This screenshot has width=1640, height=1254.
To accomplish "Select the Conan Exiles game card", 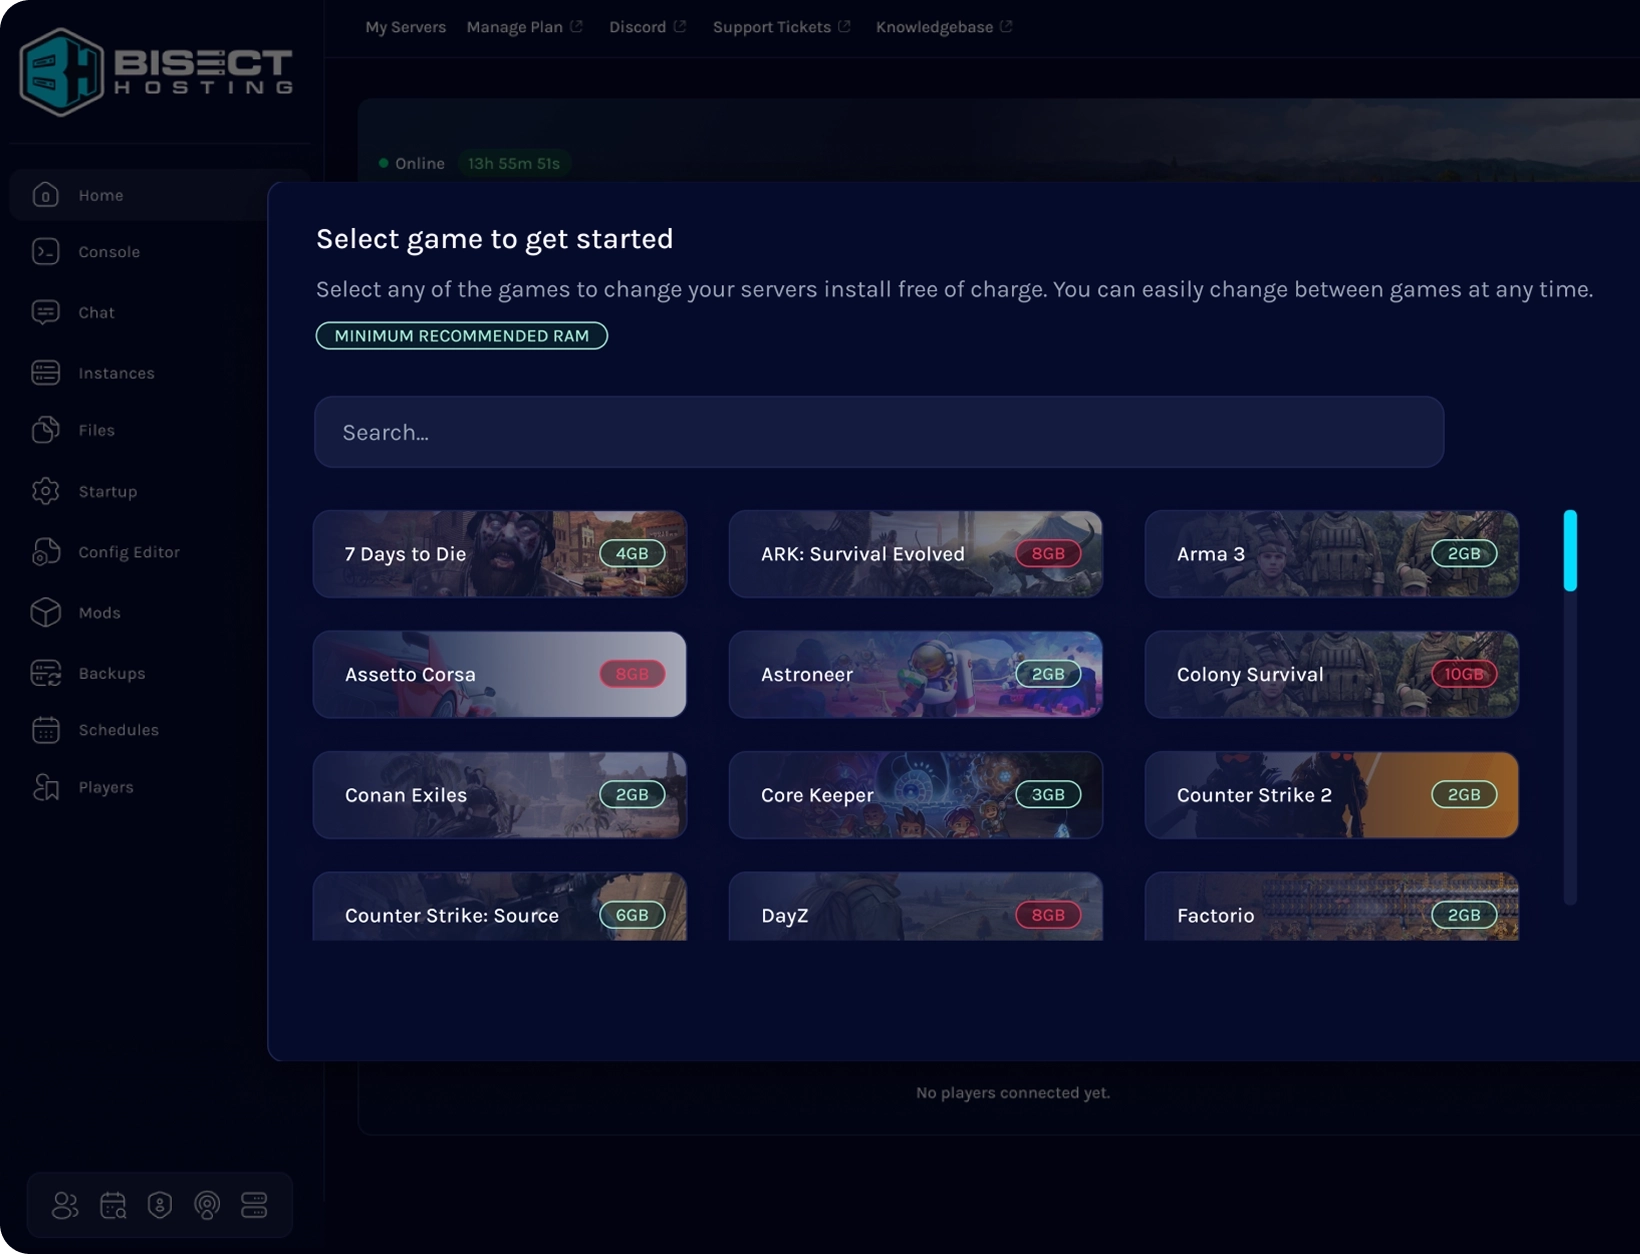I will (x=500, y=795).
